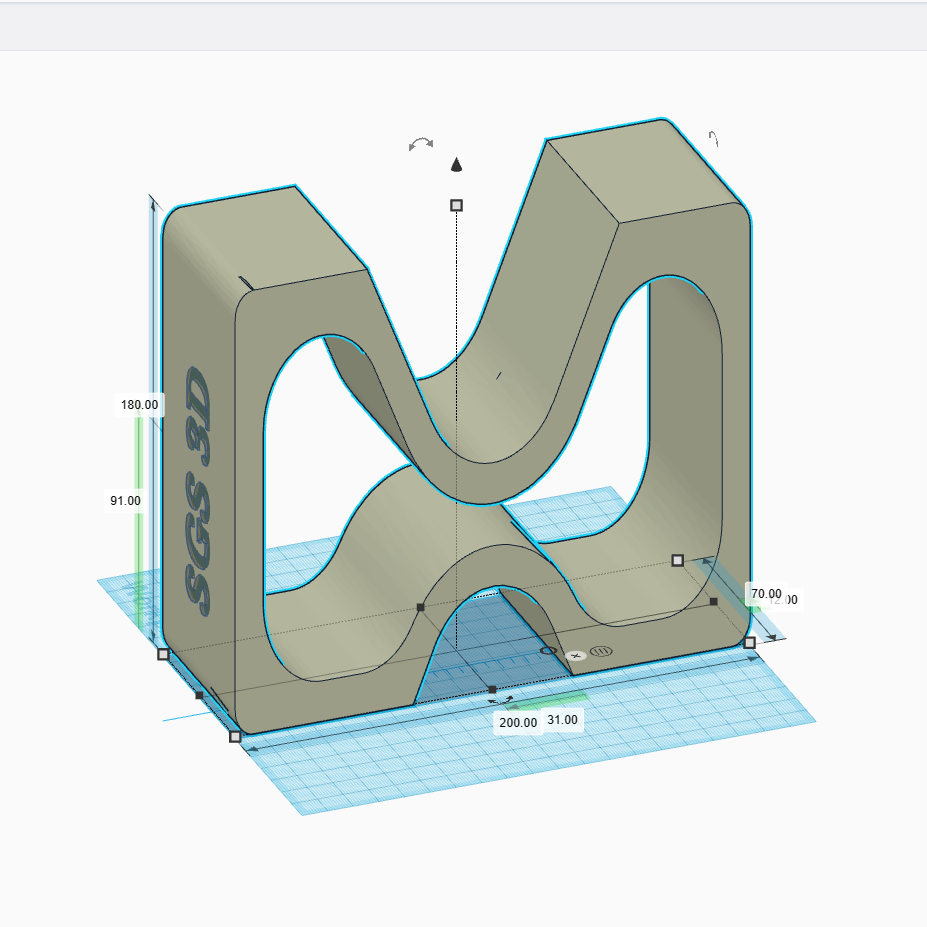Grab the black cone lift handle

click(x=457, y=165)
